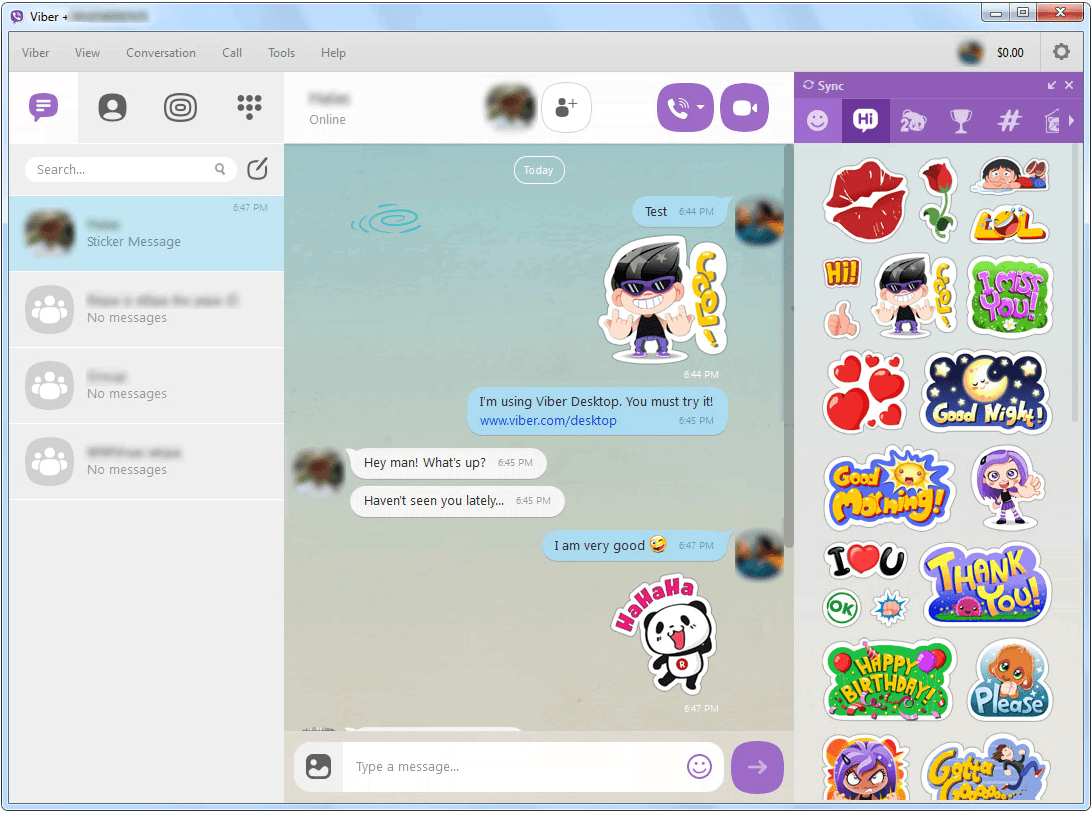Select the trophy sticker pack tab
Viewport: 1092px width, 813px height.
point(961,120)
